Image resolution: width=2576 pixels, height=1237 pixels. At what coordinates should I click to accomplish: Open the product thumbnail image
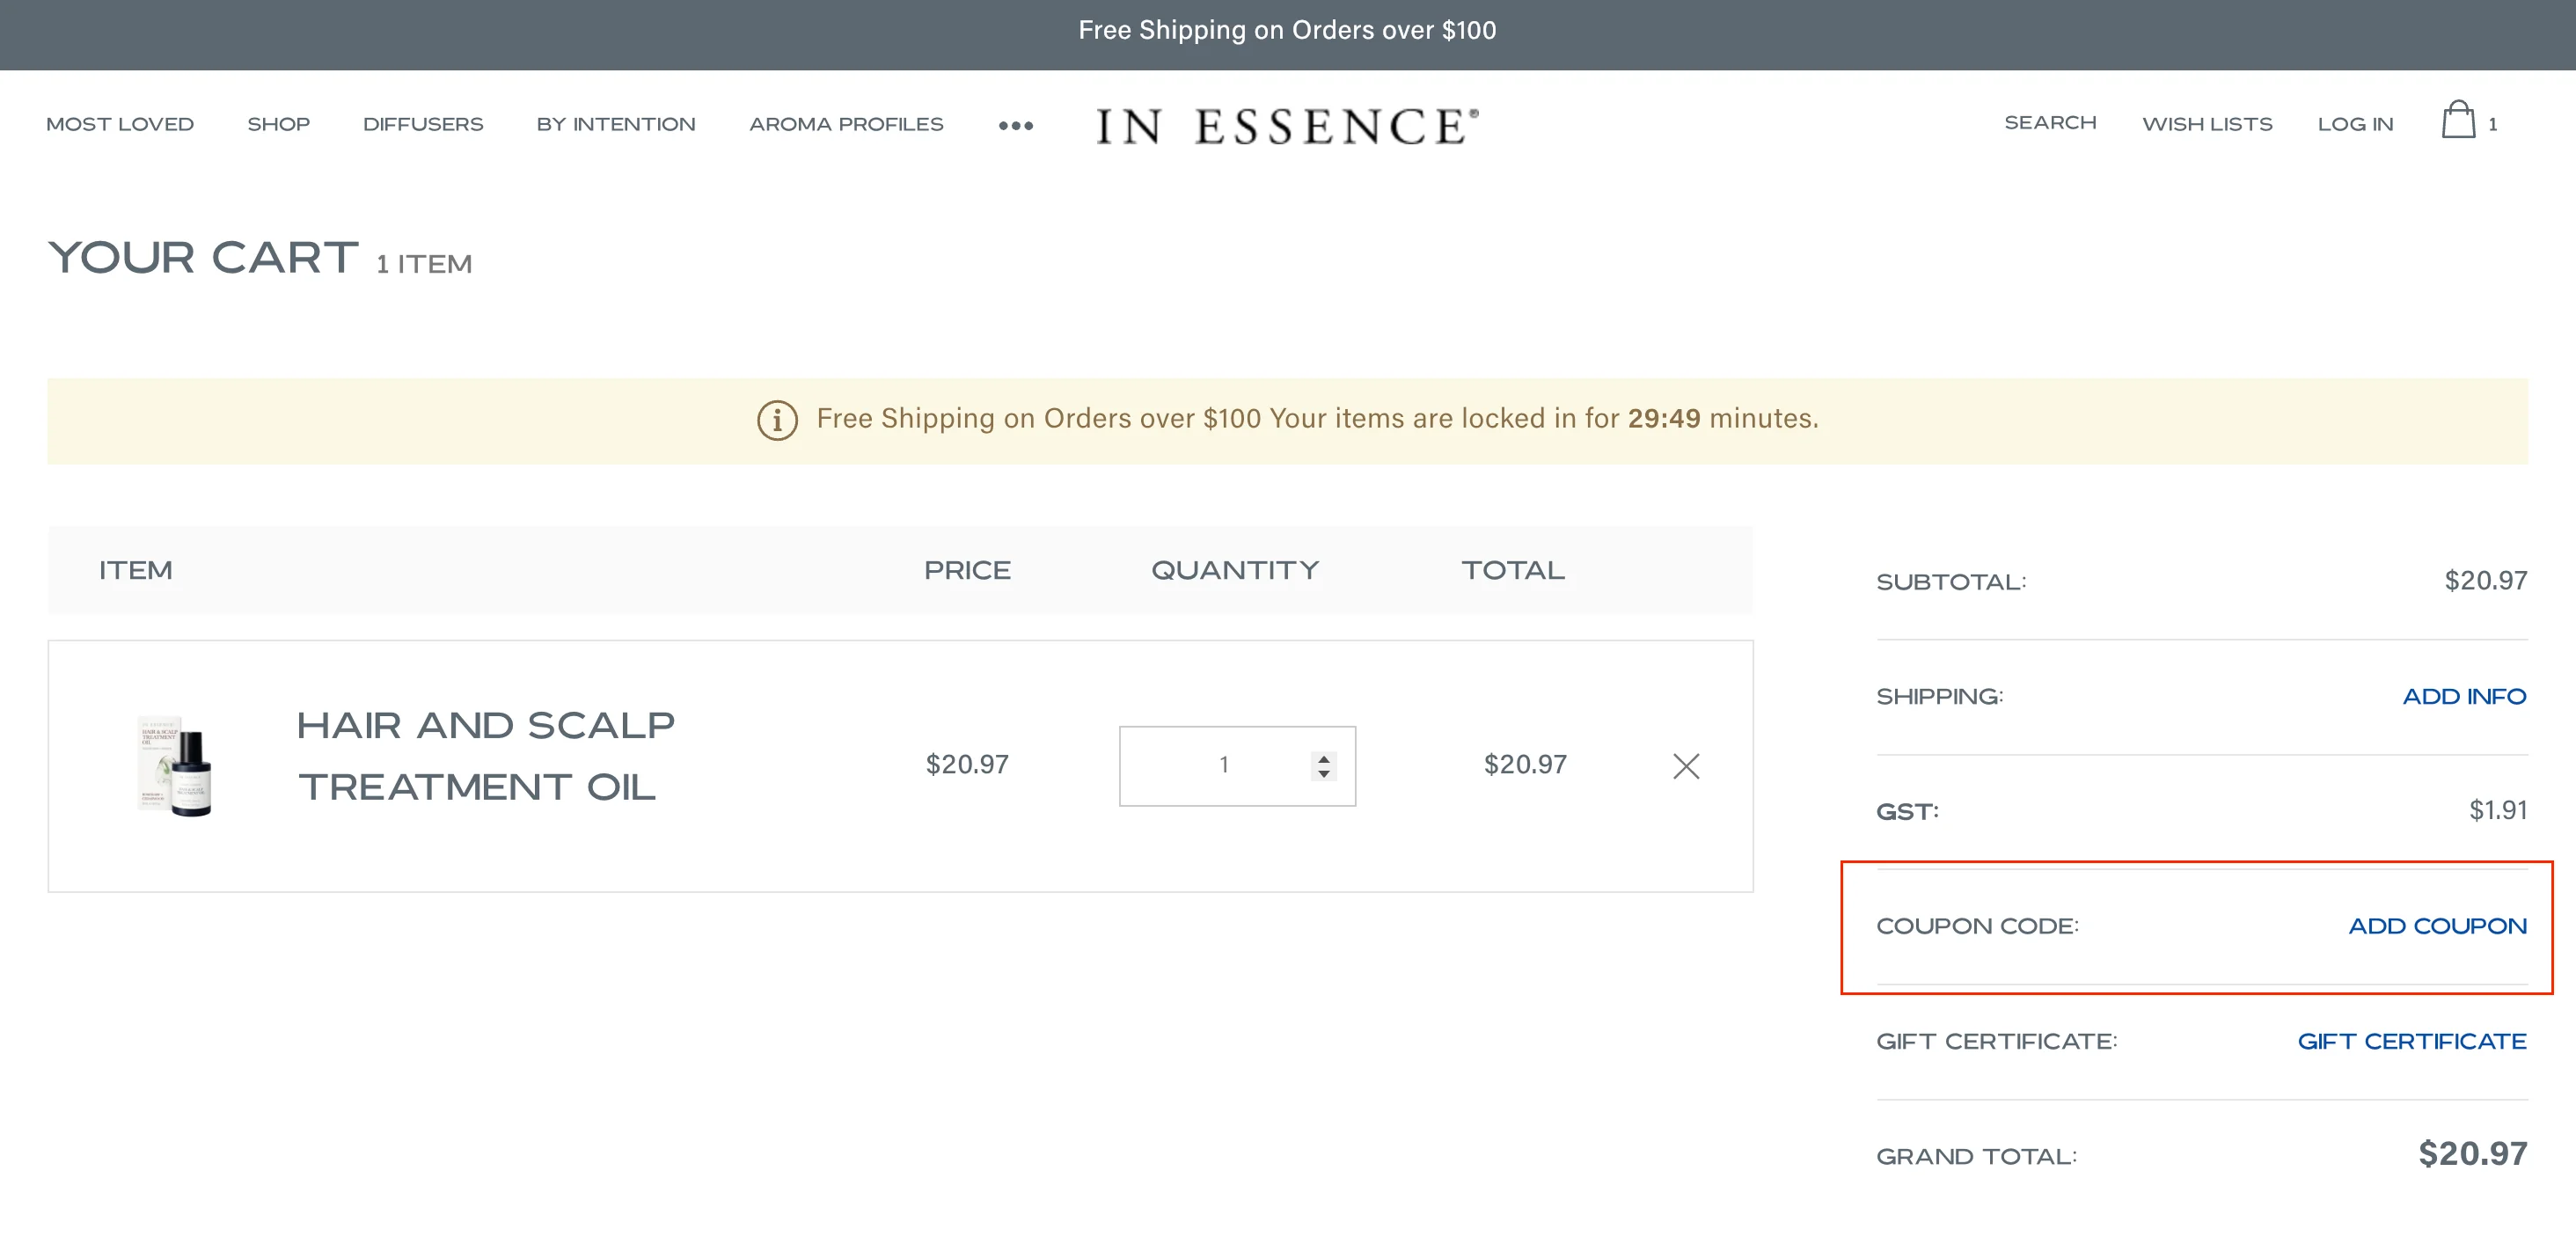coord(175,766)
